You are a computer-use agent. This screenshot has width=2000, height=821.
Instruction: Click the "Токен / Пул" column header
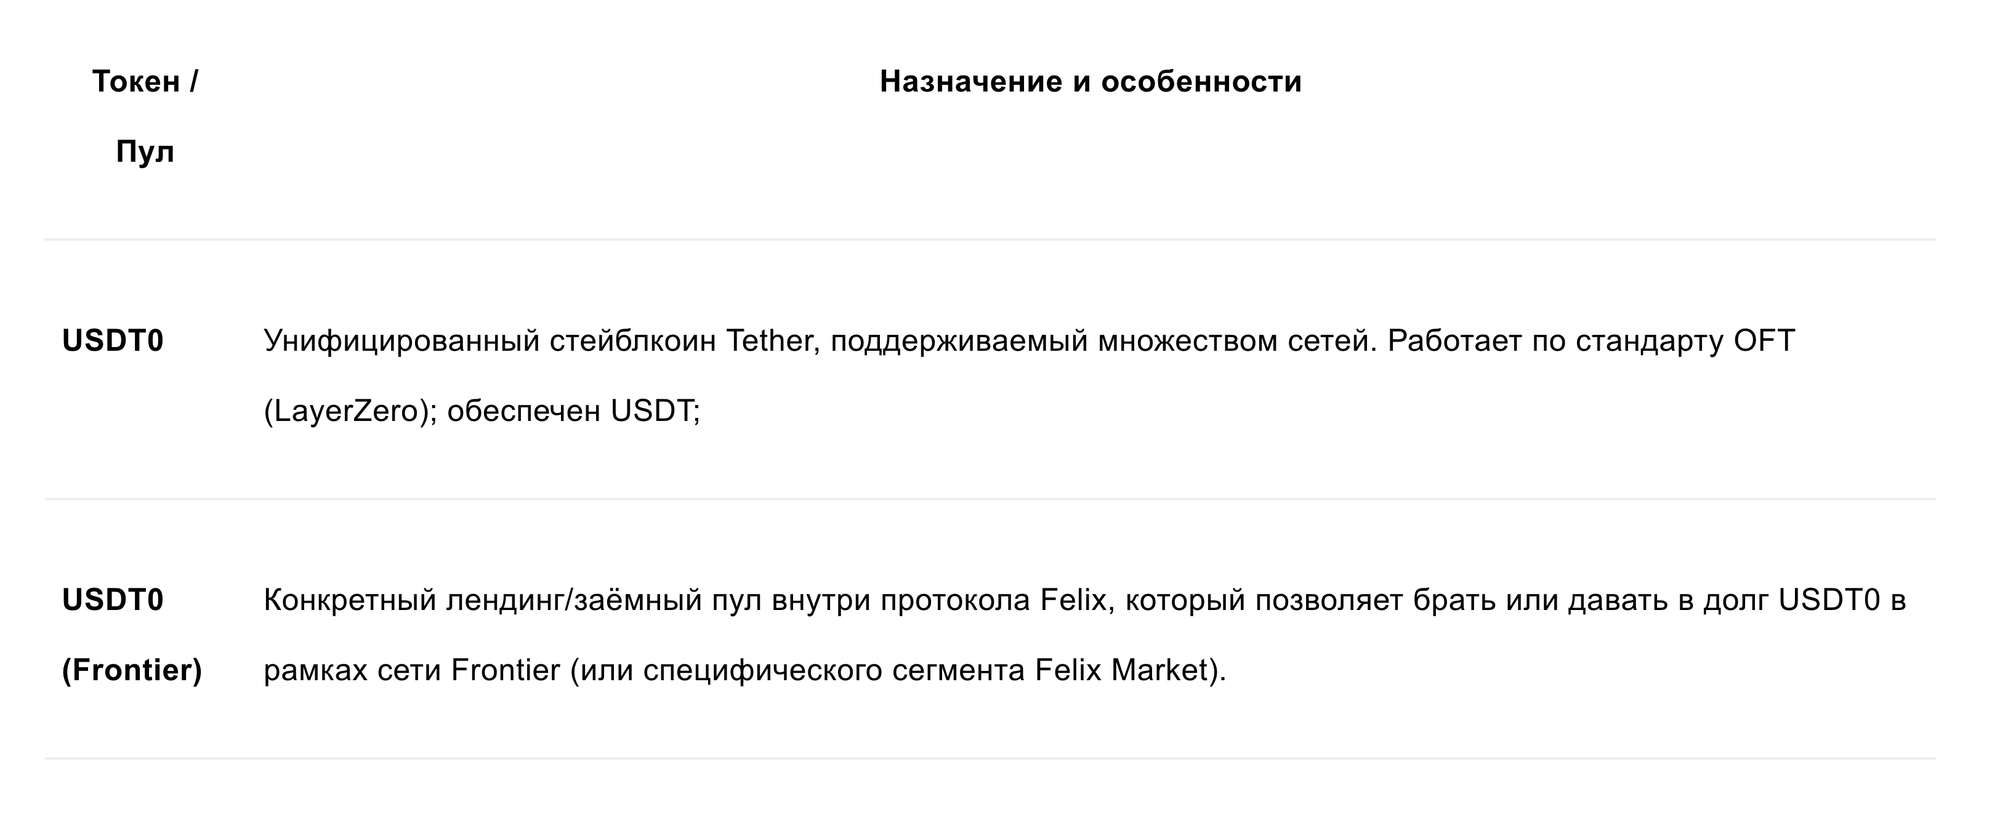[x=145, y=116]
